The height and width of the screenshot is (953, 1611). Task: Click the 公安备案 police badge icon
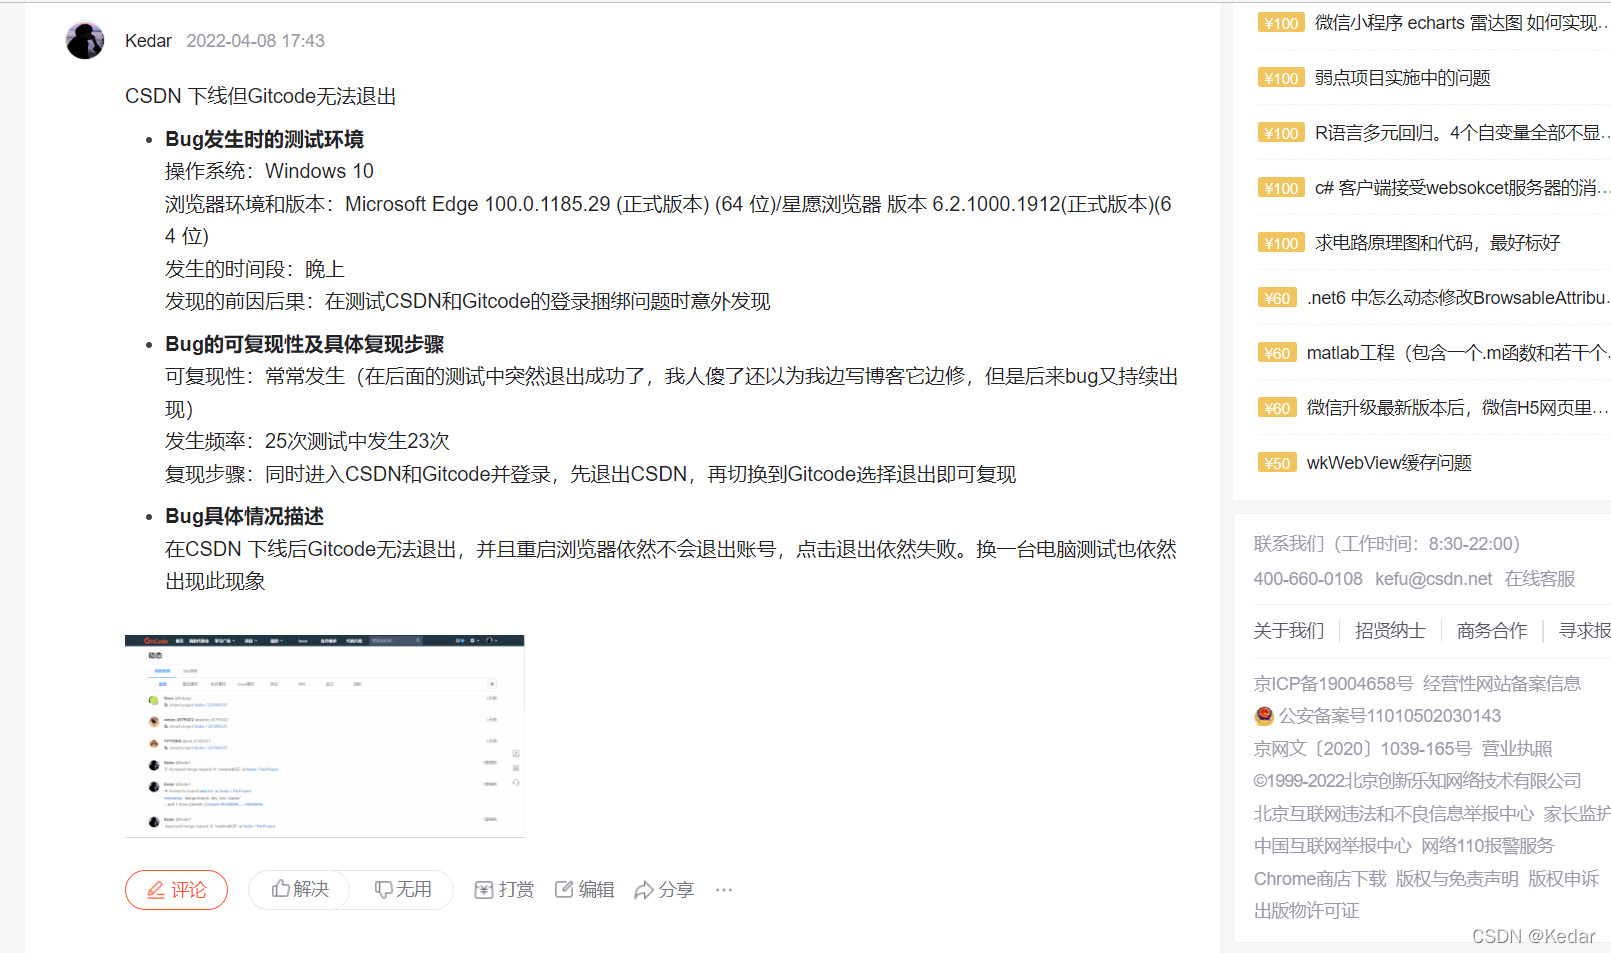(x=1262, y=715)
